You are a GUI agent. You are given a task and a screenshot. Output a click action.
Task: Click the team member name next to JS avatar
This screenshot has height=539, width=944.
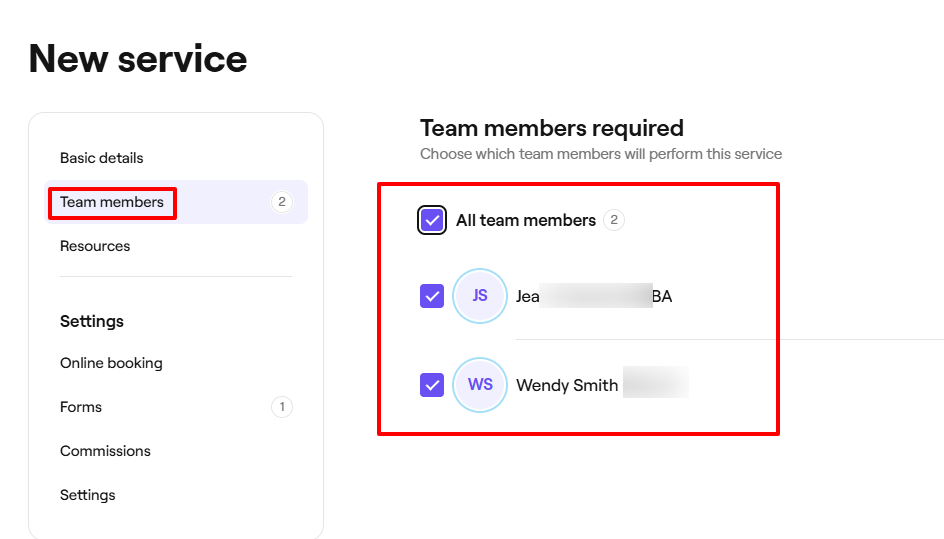pyautogui.click(x=593, y=296)
